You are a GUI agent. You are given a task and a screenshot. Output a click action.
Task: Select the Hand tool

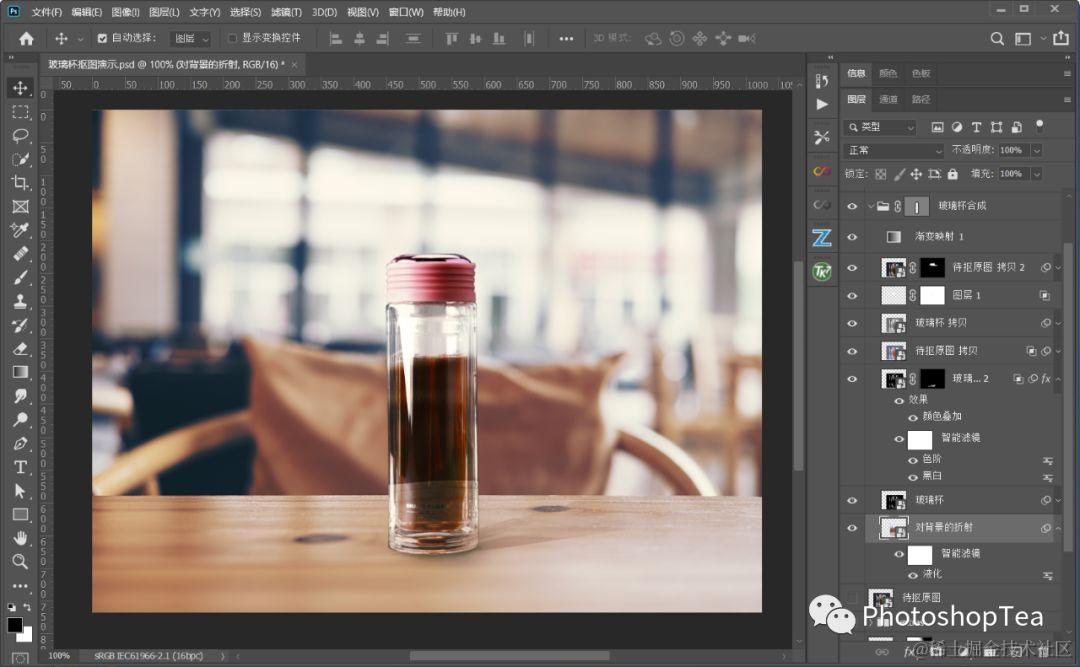click(20, 538)
